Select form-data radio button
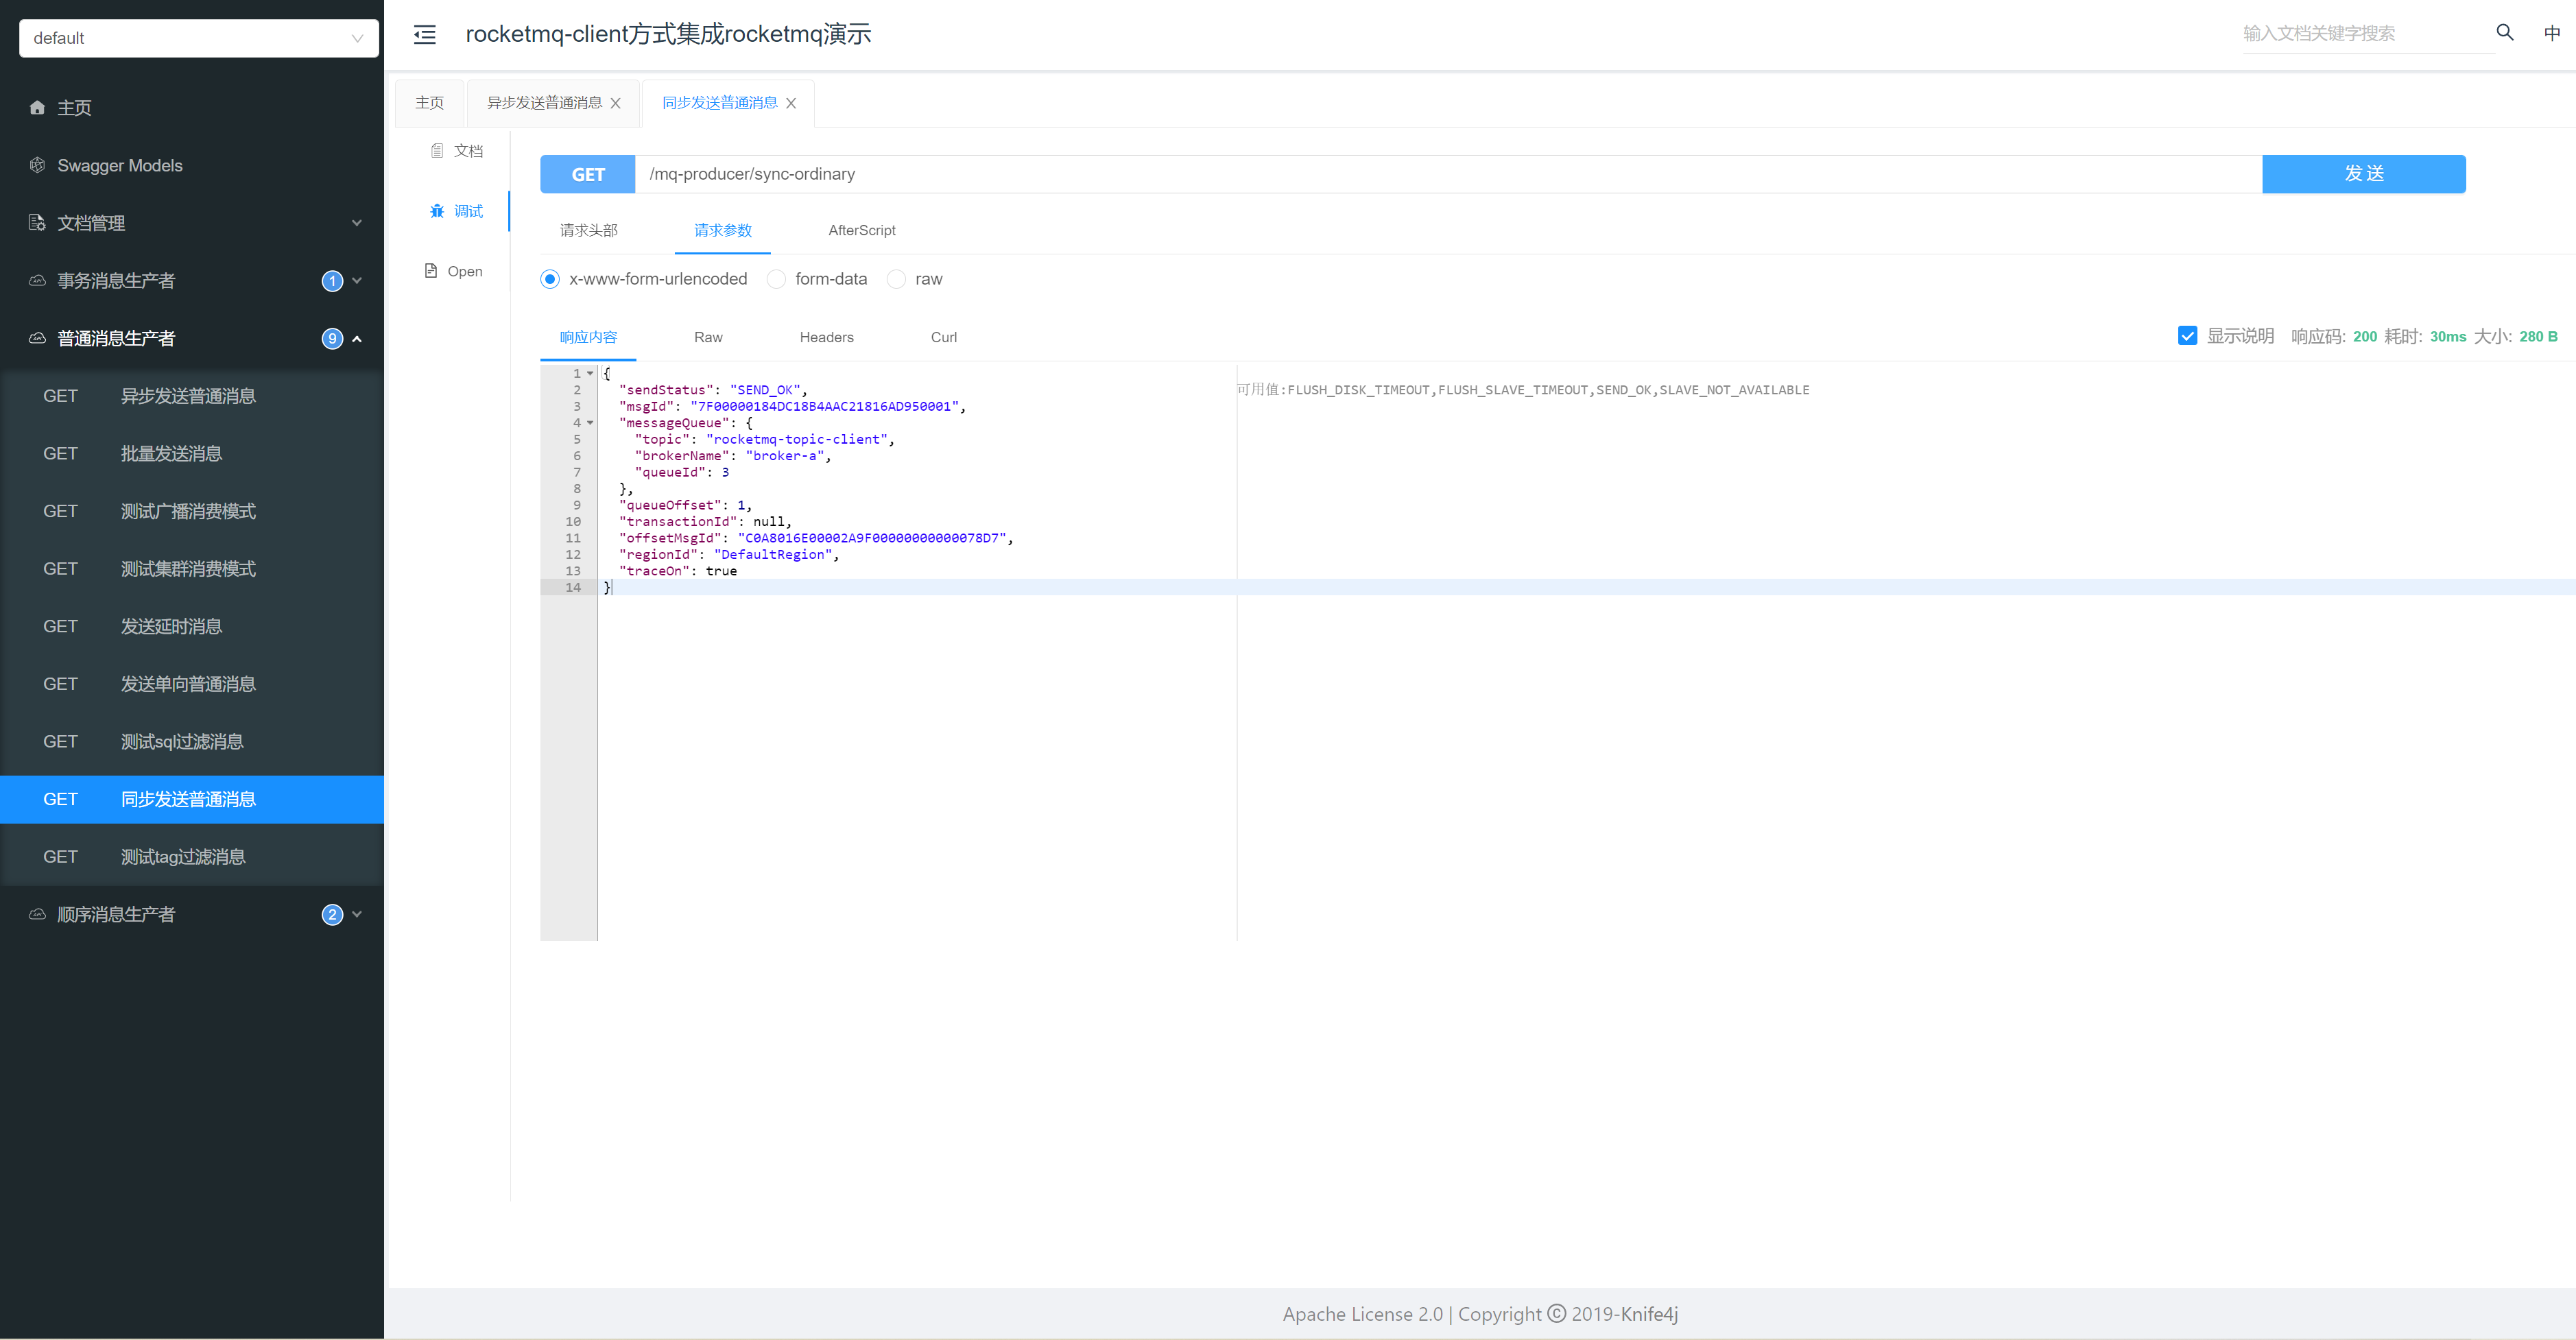Viewport: 2576px width, 1340px height. click(x=776, y=279)
